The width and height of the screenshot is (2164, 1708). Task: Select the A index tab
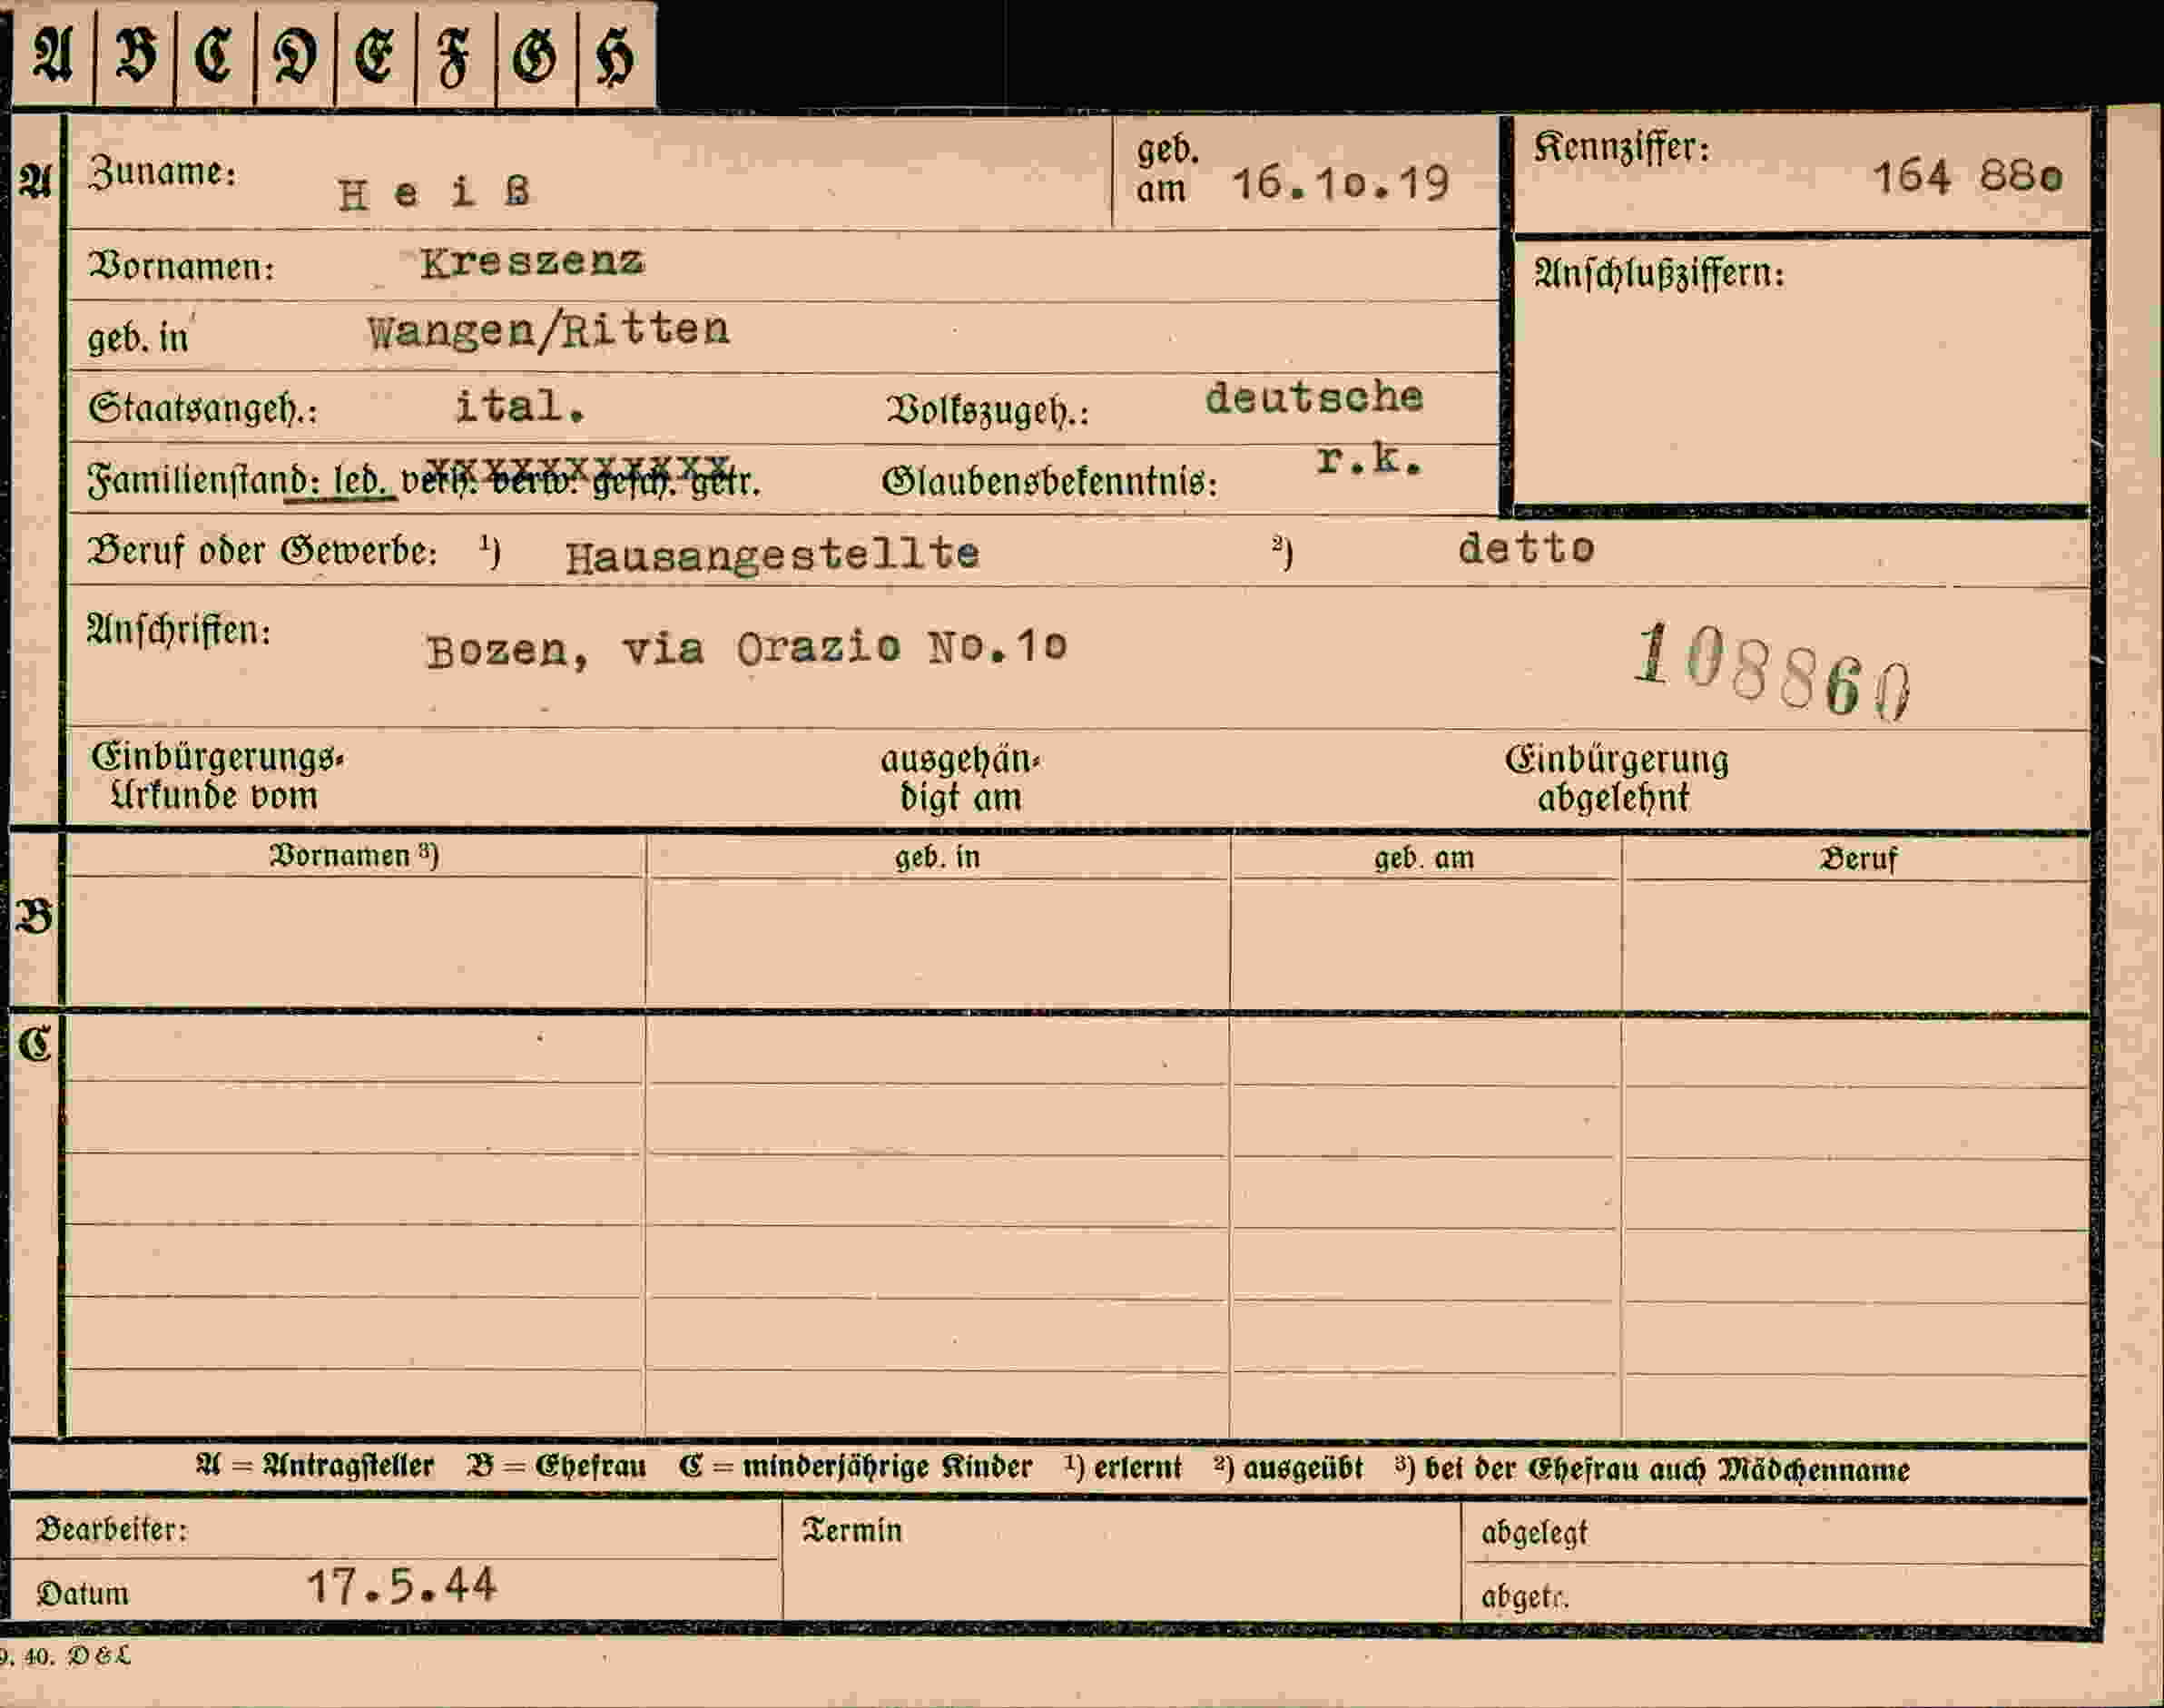pyautogui.click(x=53, y=55)
